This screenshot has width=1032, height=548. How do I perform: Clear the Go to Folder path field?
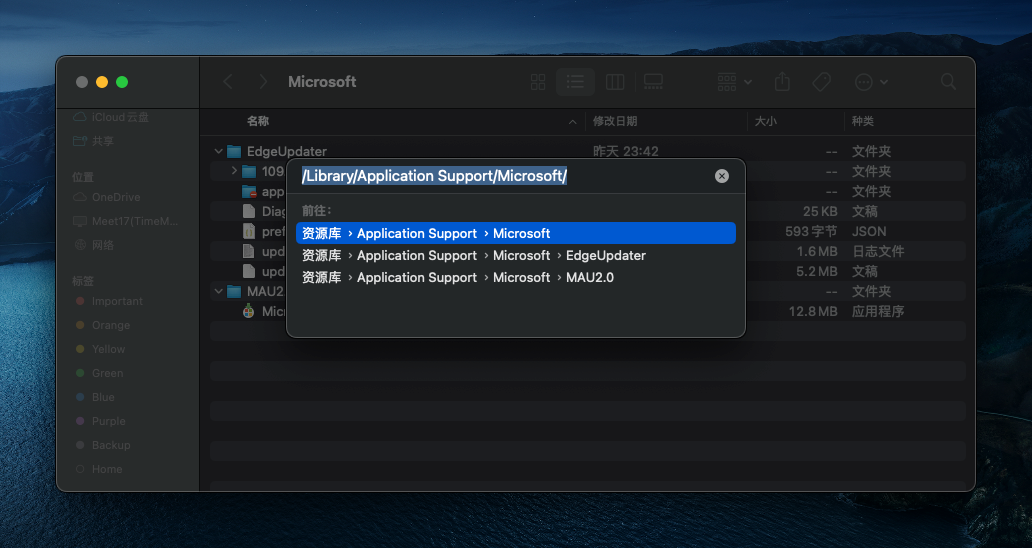click(x=722, y=176)
